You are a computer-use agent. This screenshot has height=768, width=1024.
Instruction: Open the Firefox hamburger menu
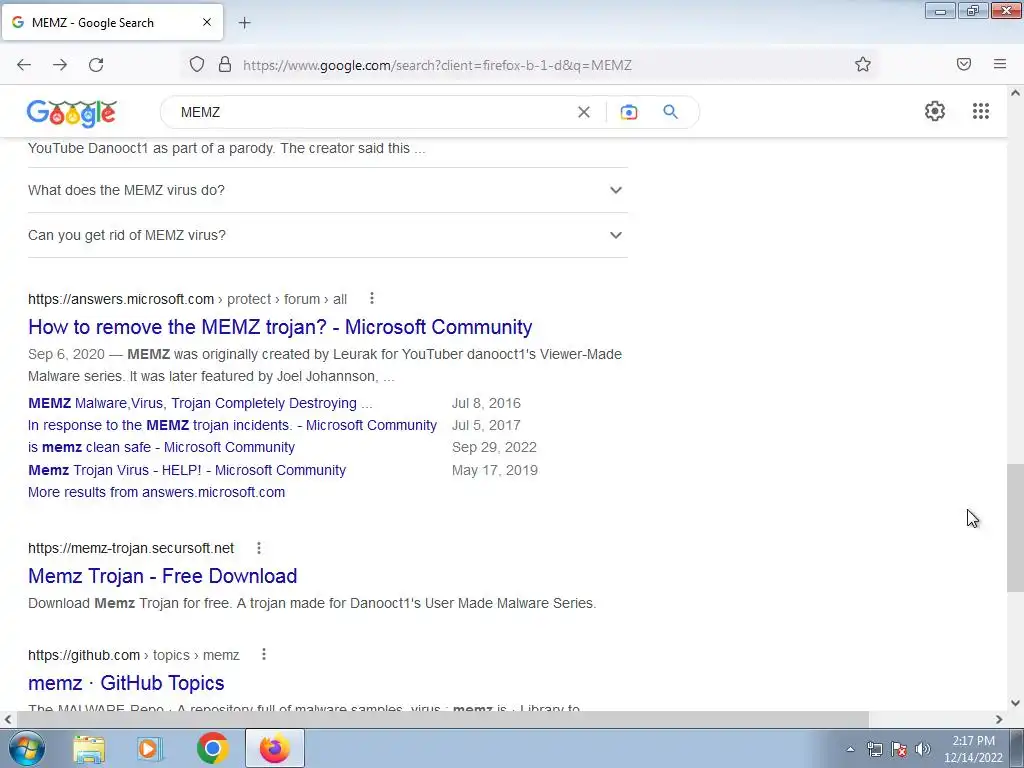[1000, 64]
